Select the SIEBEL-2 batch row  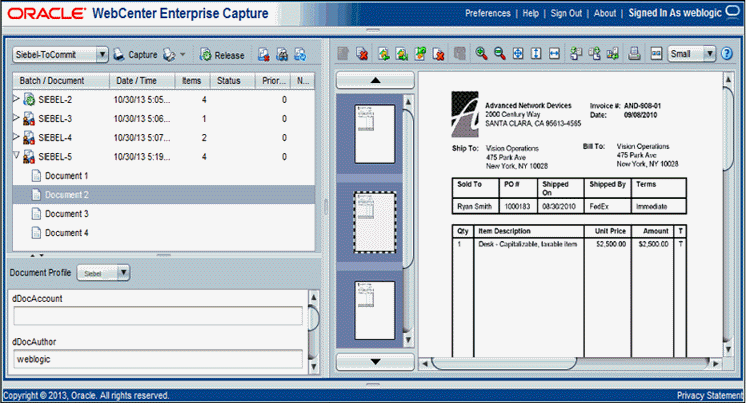click(164, 99)
